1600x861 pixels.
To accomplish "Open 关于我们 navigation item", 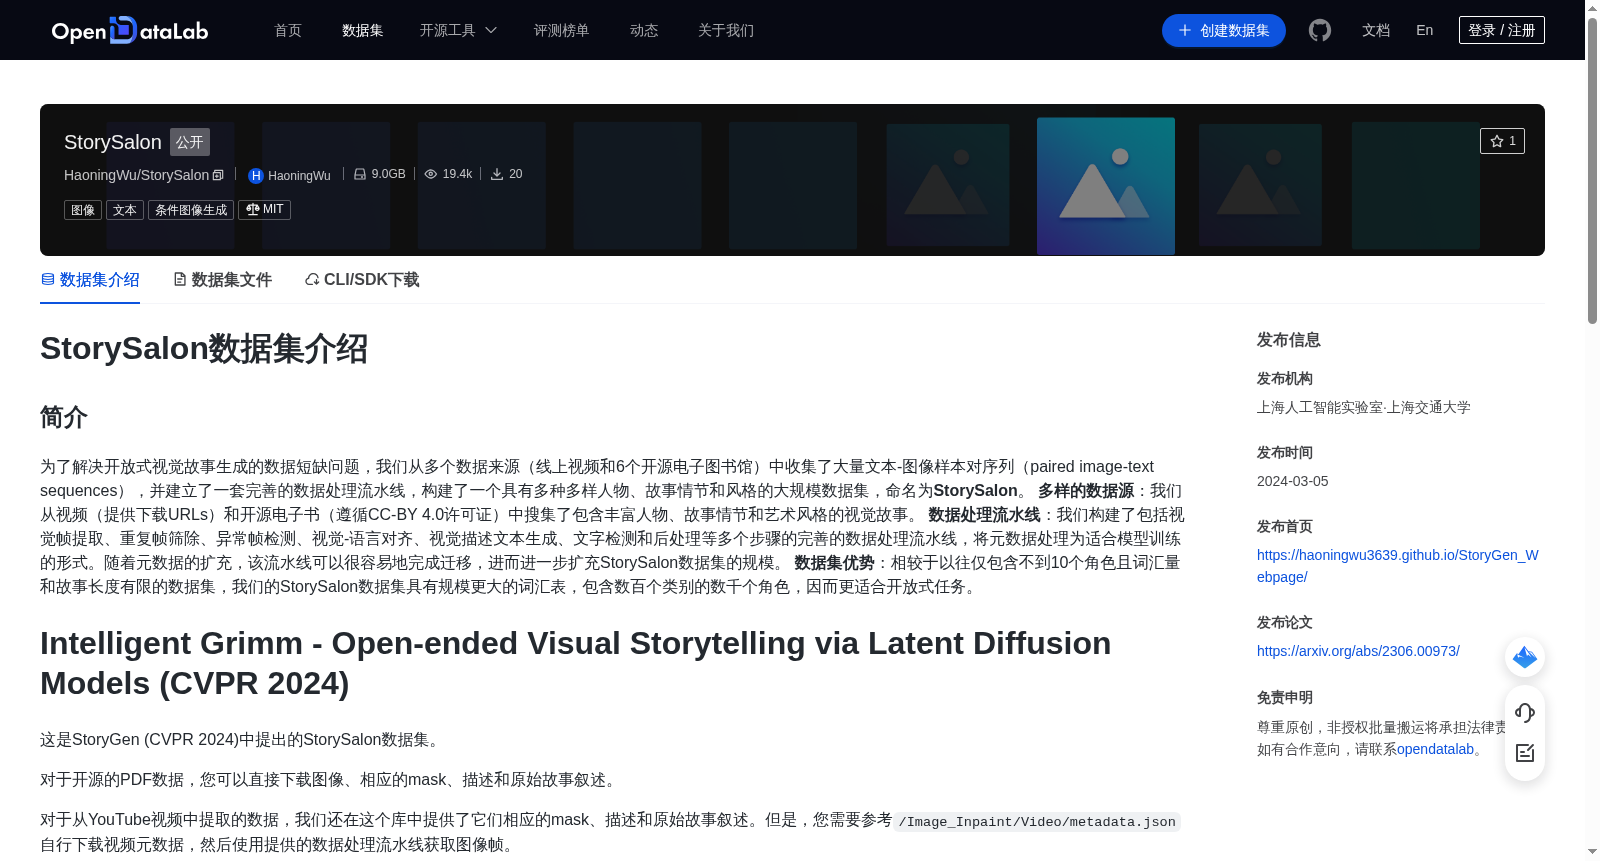I will click(x=726, y=30).
